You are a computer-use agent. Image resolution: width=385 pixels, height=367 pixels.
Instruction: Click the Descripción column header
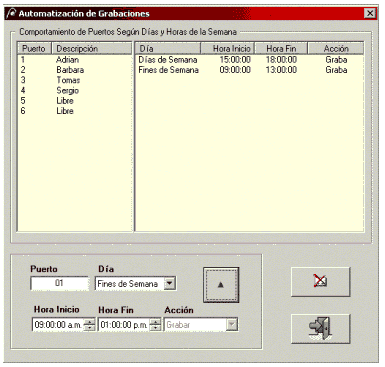[x=92, y=48]
